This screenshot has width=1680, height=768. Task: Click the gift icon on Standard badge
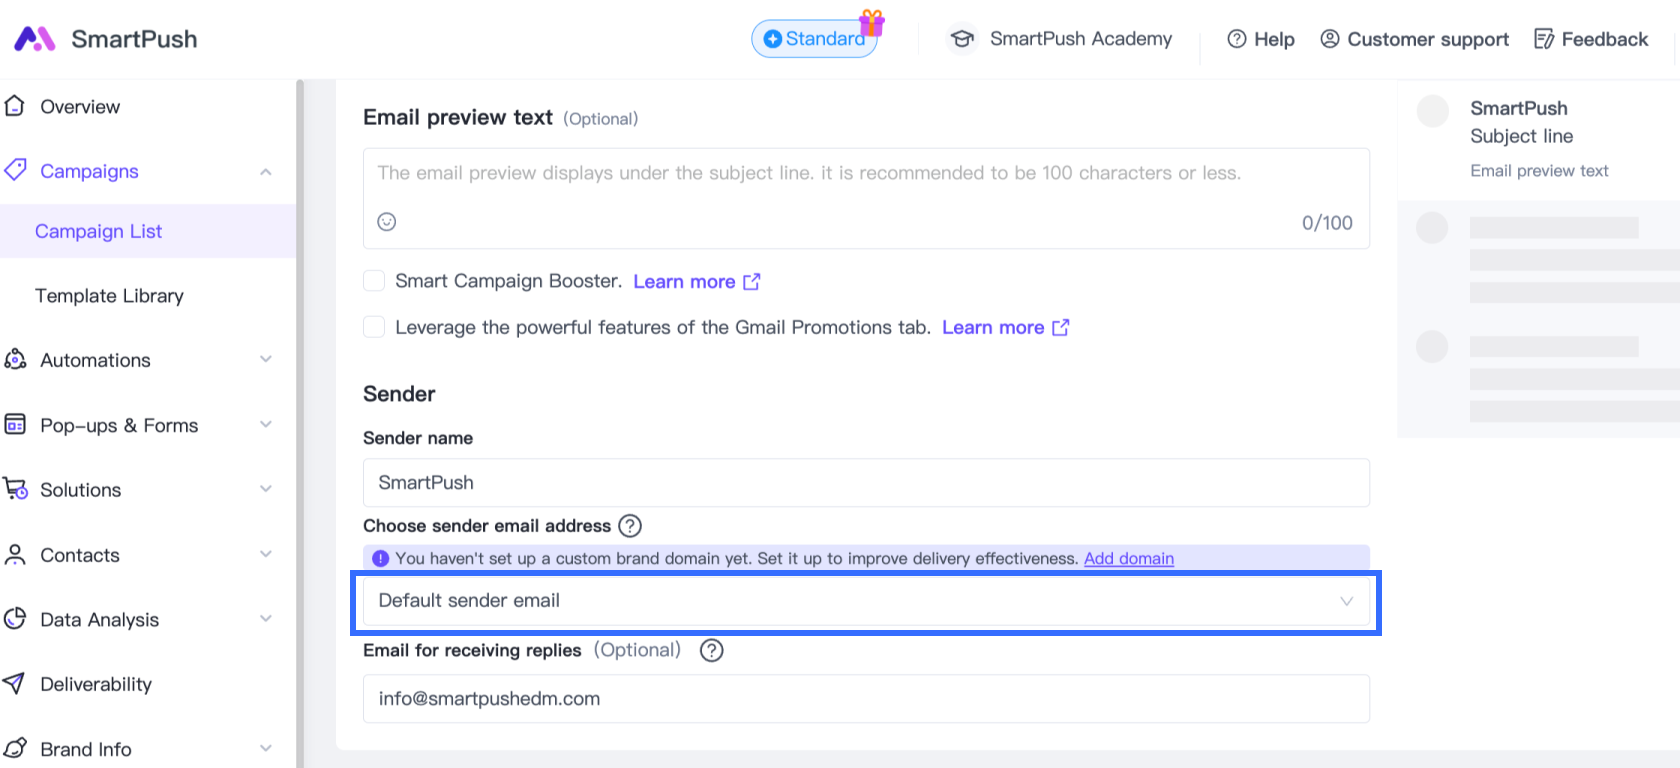[872, 22]
